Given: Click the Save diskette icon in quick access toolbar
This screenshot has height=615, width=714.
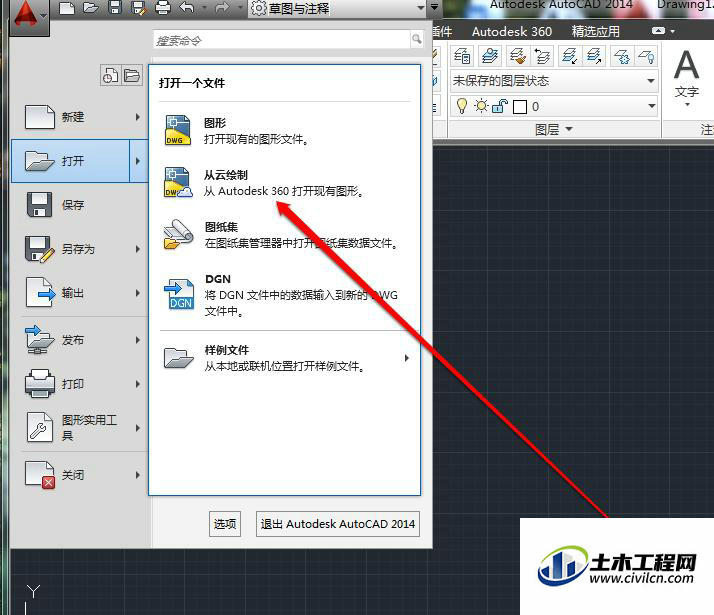Looking at the screenshot, I should point(115,8).
